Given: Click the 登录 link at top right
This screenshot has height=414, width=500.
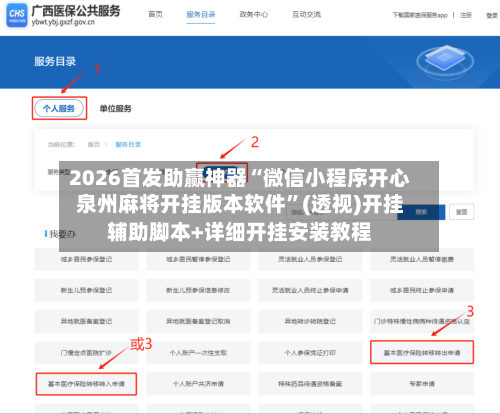Looking at the screenshot, I should [x=492, y=15].
